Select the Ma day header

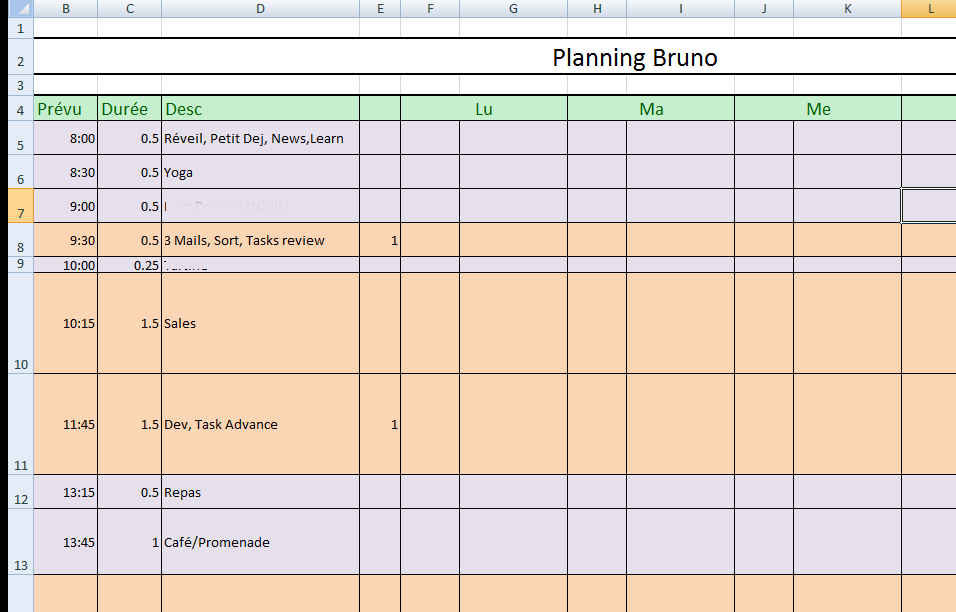651,109
